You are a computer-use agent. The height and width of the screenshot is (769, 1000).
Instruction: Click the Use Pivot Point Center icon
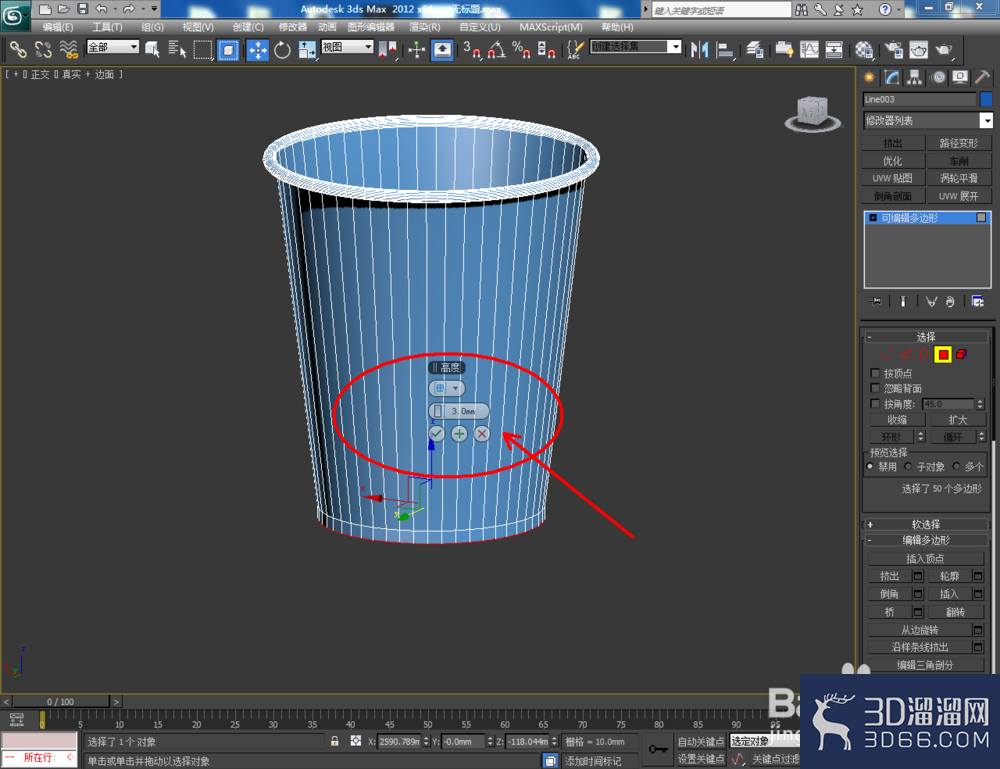387,49
